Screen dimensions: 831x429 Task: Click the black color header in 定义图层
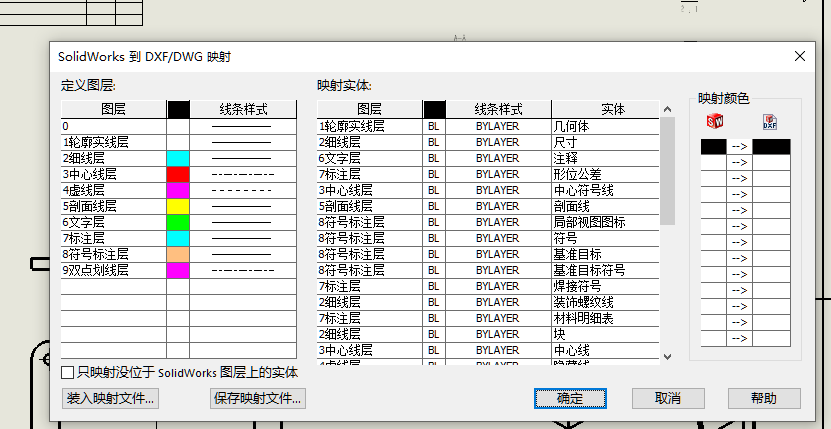coord(178,109)
